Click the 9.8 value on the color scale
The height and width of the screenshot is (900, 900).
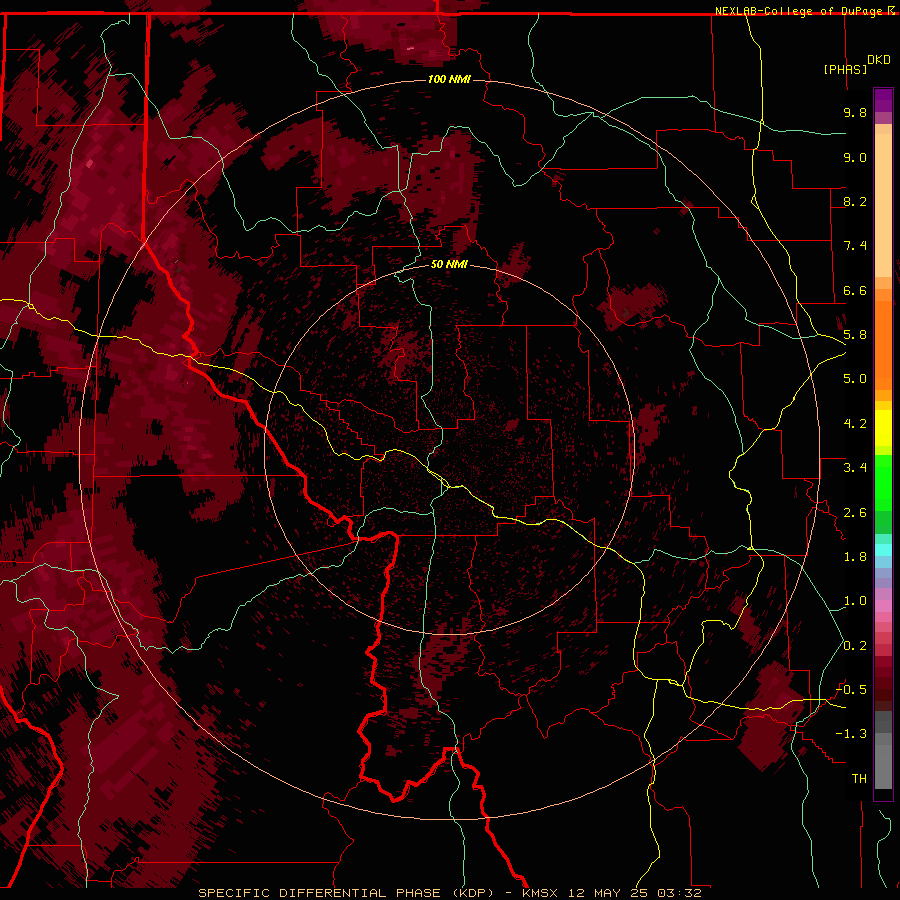coord(855,112)
